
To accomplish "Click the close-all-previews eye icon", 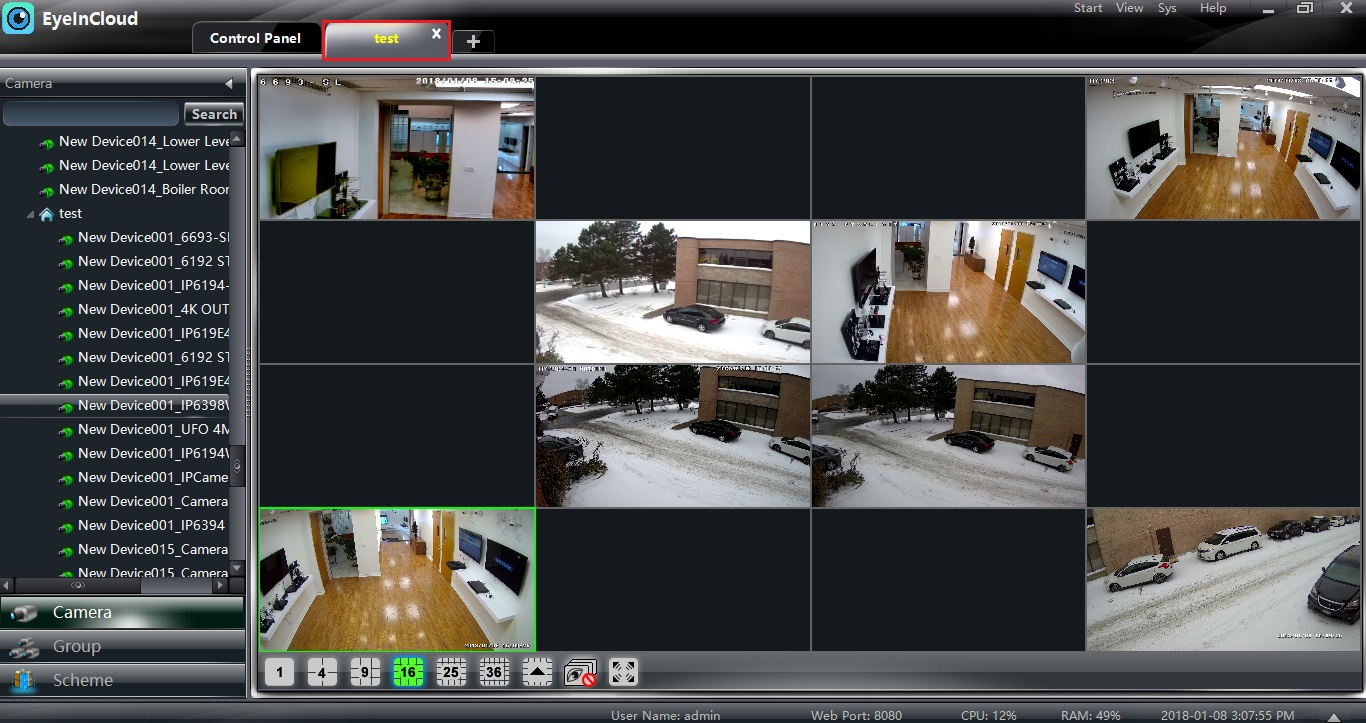I will click(x=580, y=673).
